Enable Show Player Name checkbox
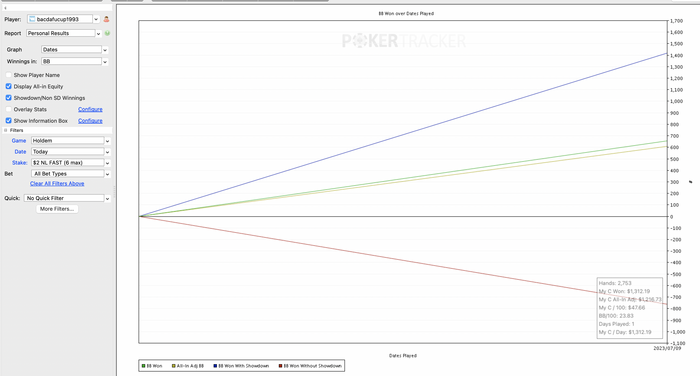This screenshot has width=700, height=376. 8,75
